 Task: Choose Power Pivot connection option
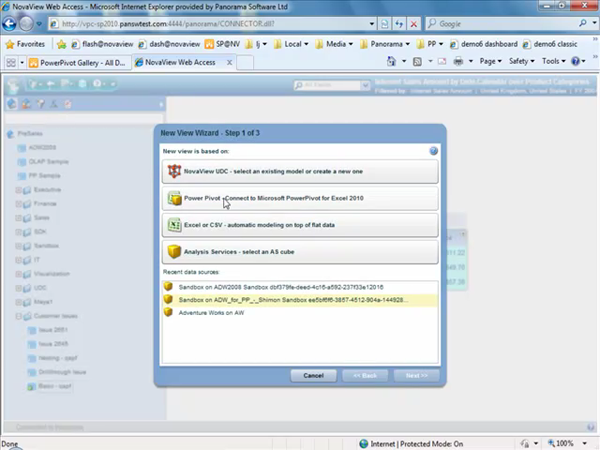click(300, 198)
